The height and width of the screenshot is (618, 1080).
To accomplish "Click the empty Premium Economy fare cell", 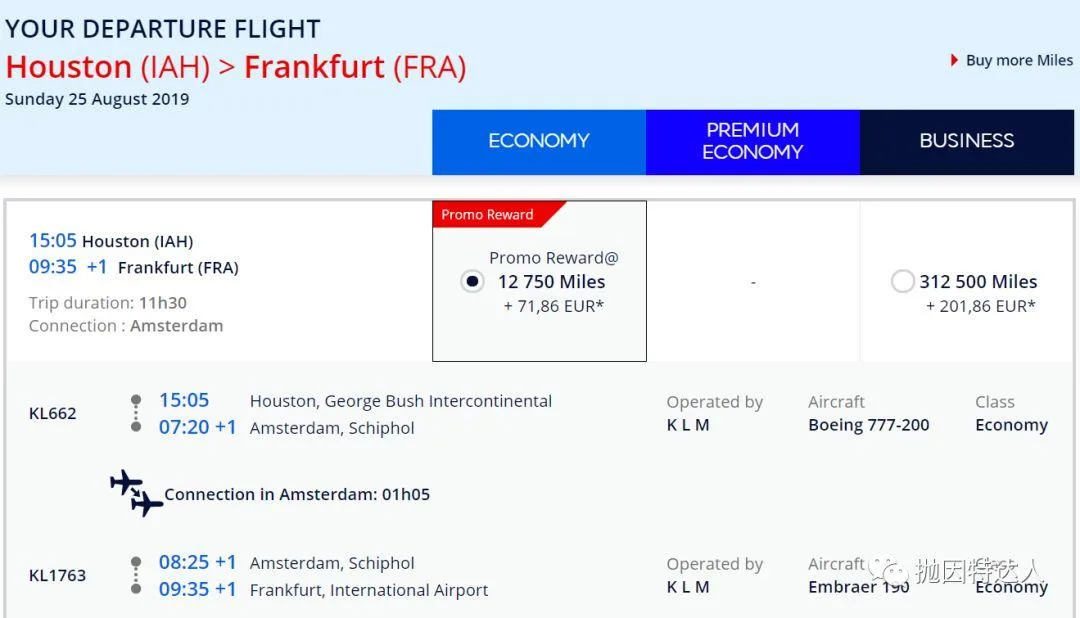I will [x=753, y=282].
